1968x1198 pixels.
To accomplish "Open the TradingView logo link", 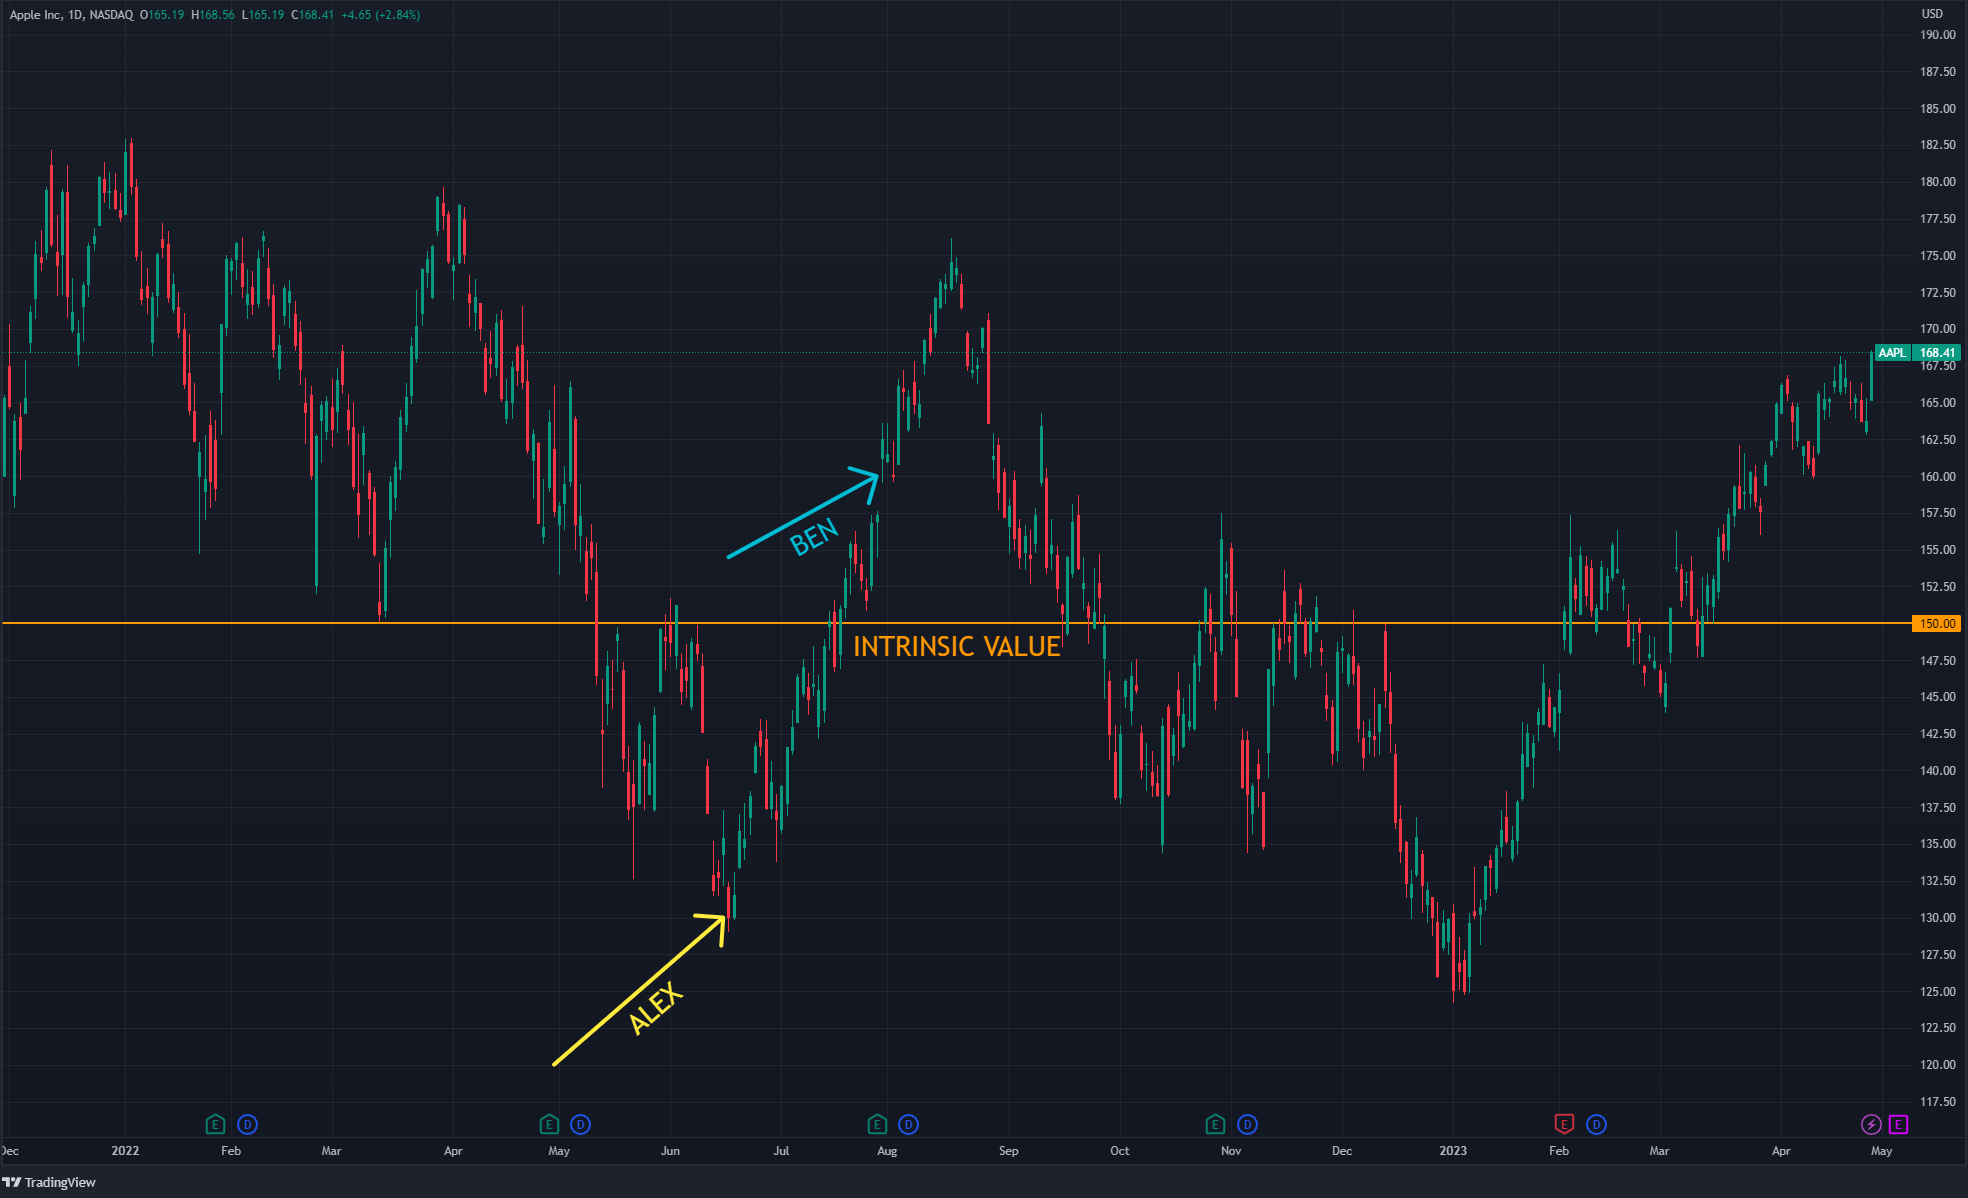I will pyautogui.click(x=50, y=1182).
